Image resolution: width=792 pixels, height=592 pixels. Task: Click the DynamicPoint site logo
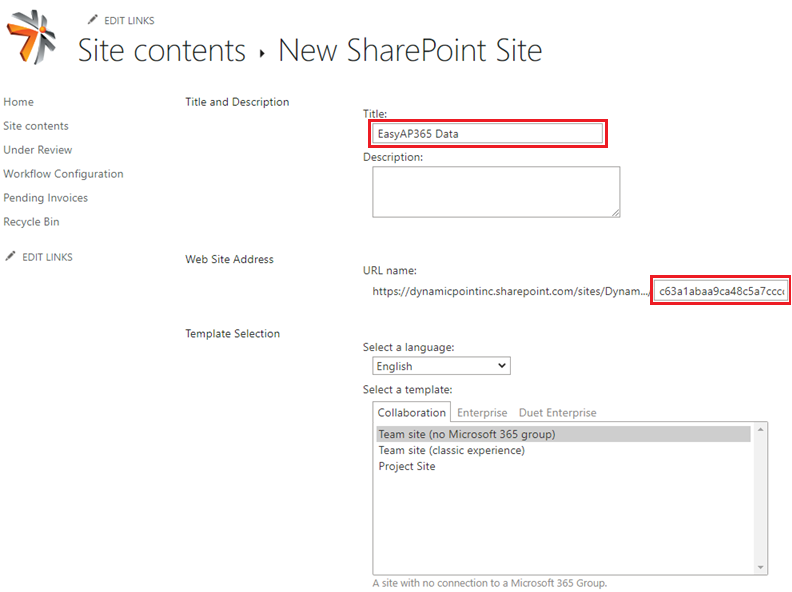point(31,37)
